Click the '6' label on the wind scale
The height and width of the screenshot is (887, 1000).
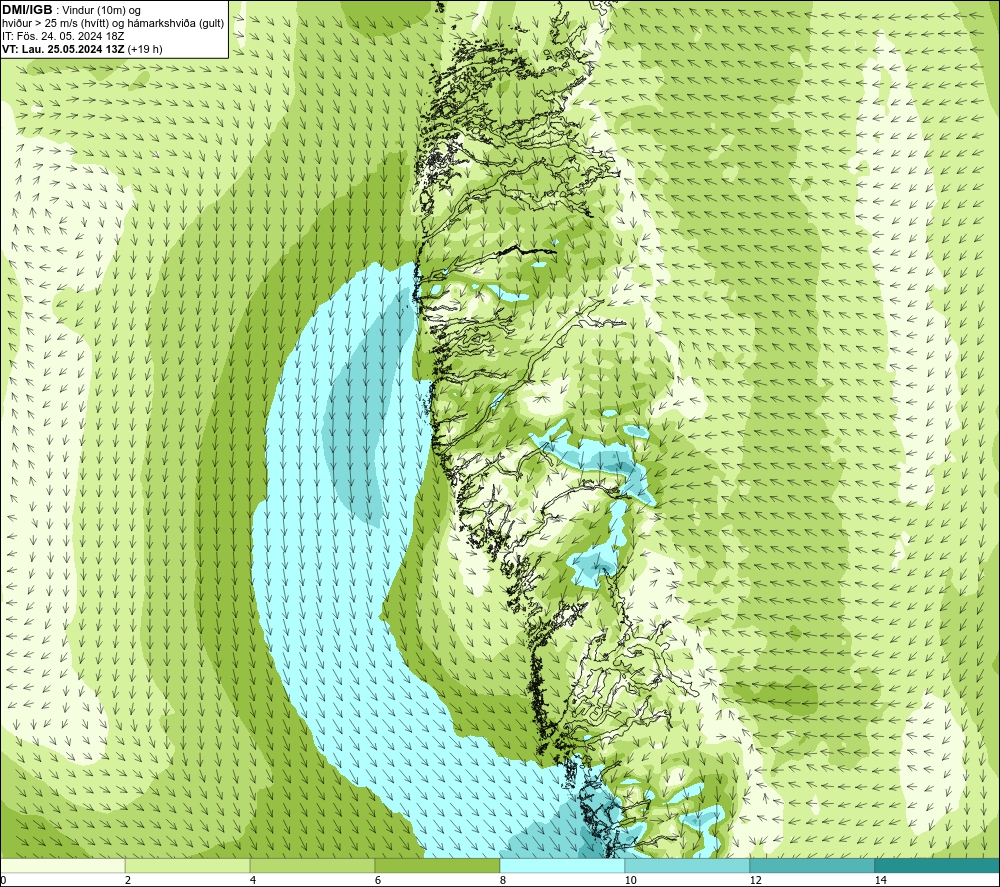(x=378, y=880)
